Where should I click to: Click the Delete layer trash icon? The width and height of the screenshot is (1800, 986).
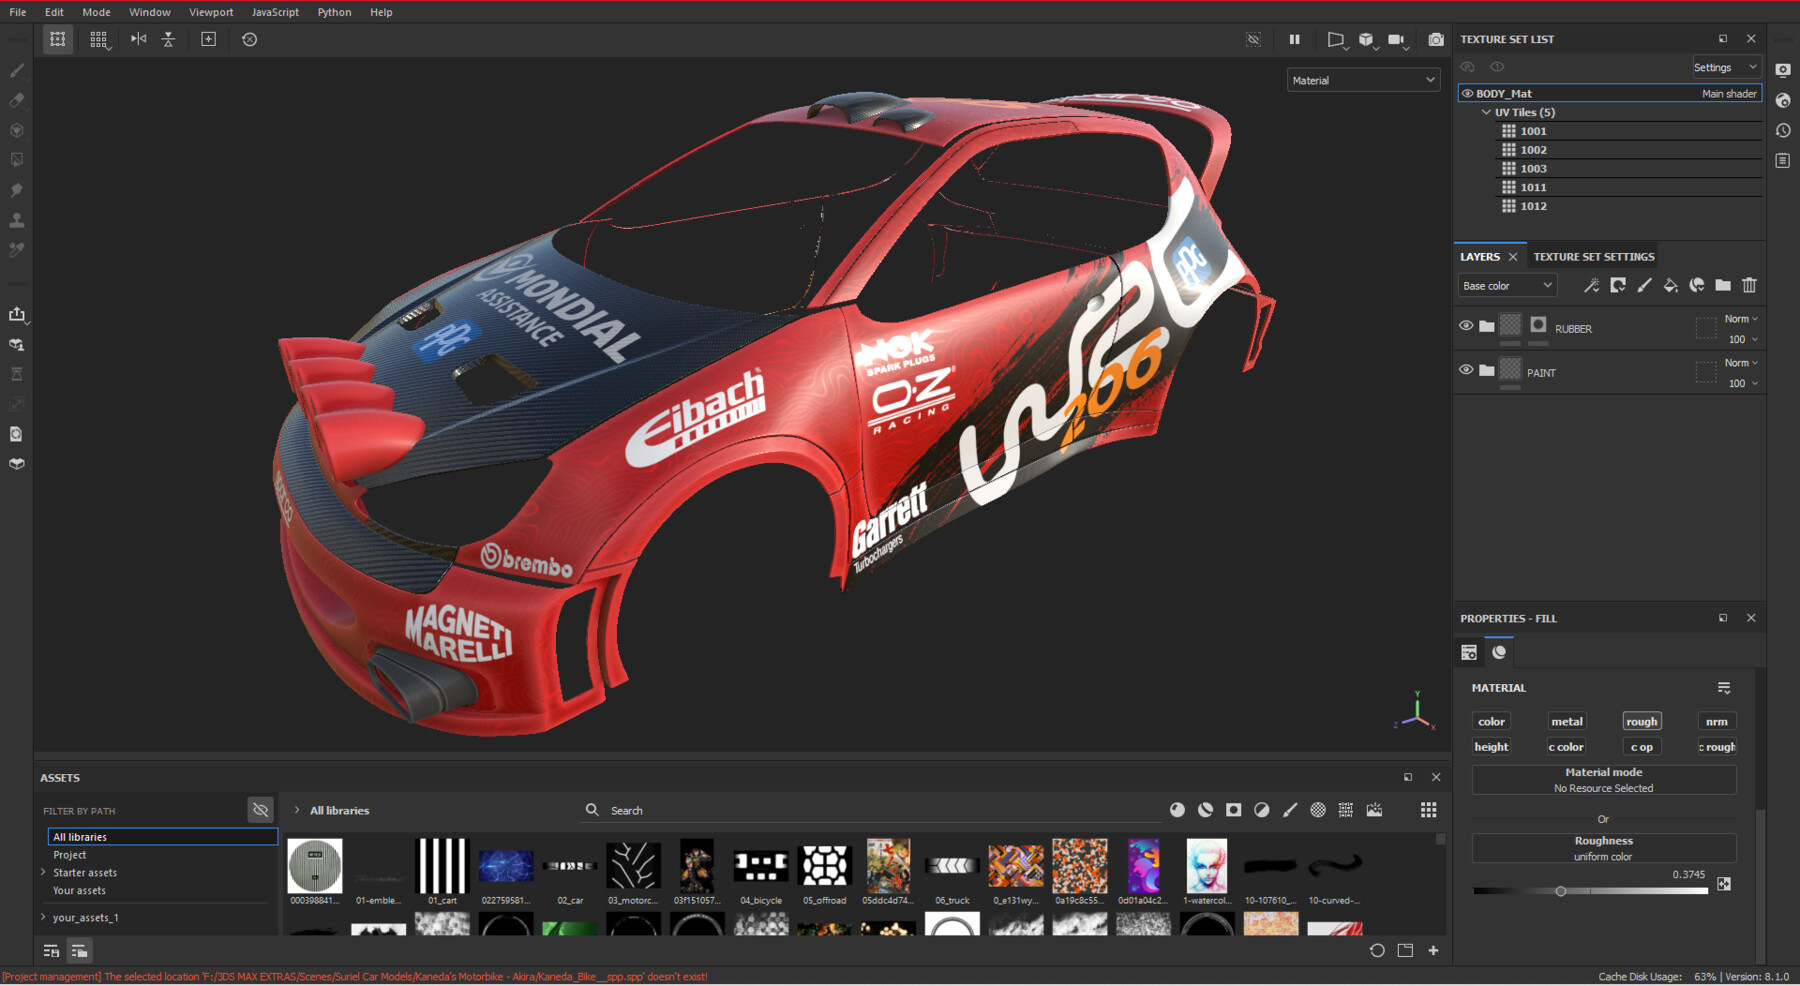tap(1748, 285)
